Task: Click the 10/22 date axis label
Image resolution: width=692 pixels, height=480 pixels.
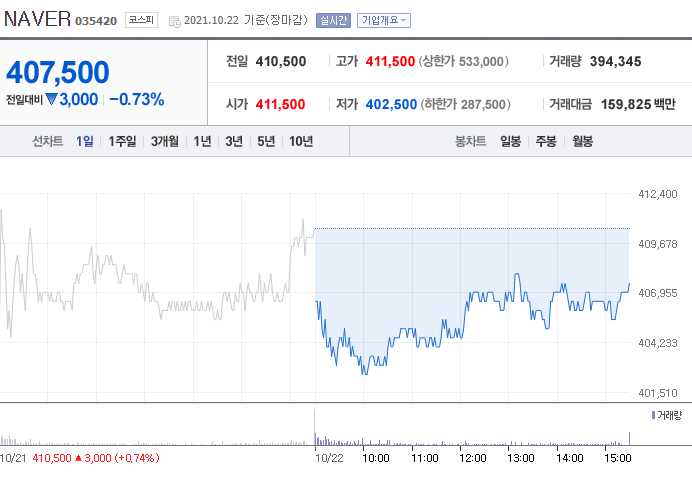Action: tap(329, 458)
